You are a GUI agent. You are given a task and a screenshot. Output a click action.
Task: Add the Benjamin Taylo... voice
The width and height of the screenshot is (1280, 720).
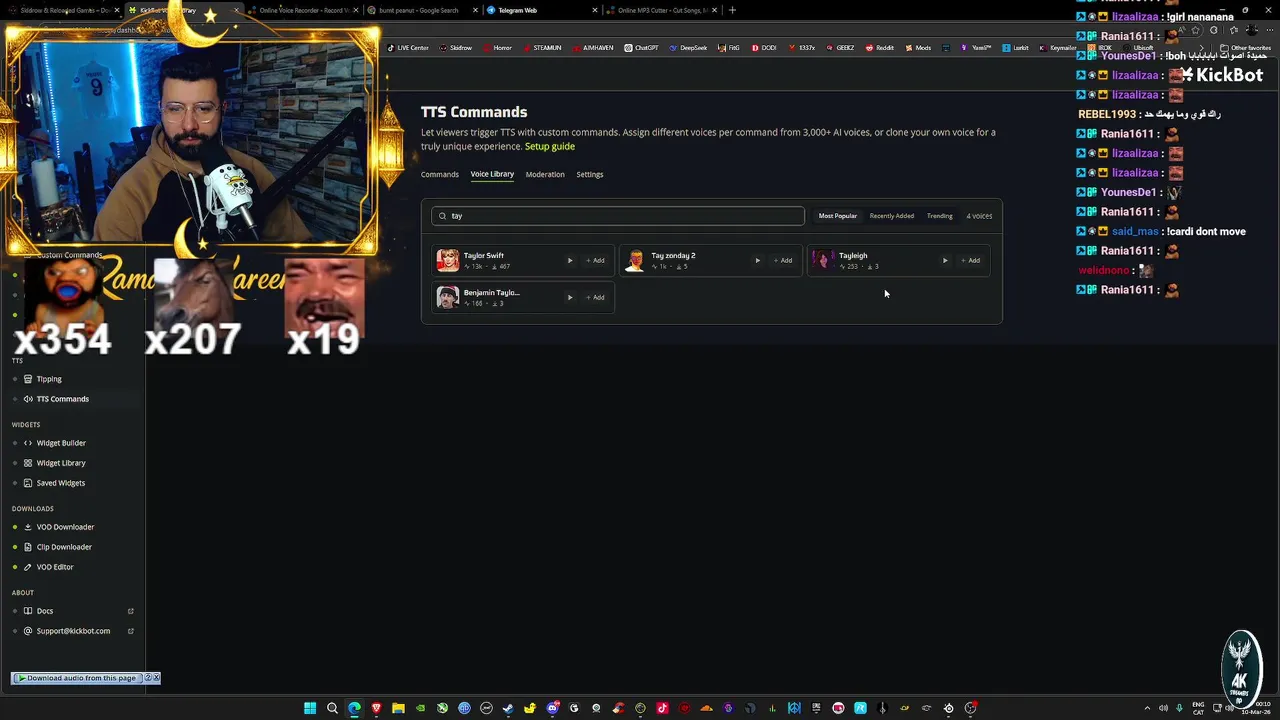[x=595, y=297]
